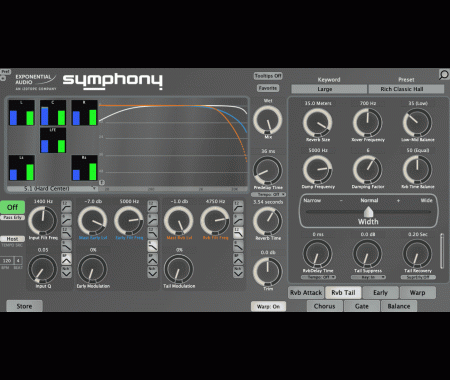This screenshot has height=380, width=450.
Task: Select 6 dB high-pass for Early filter
Action: click(153, 220)
